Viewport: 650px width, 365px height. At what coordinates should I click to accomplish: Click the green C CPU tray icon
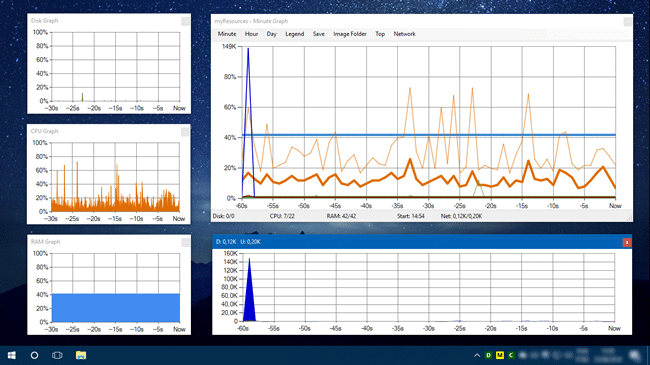511,355
